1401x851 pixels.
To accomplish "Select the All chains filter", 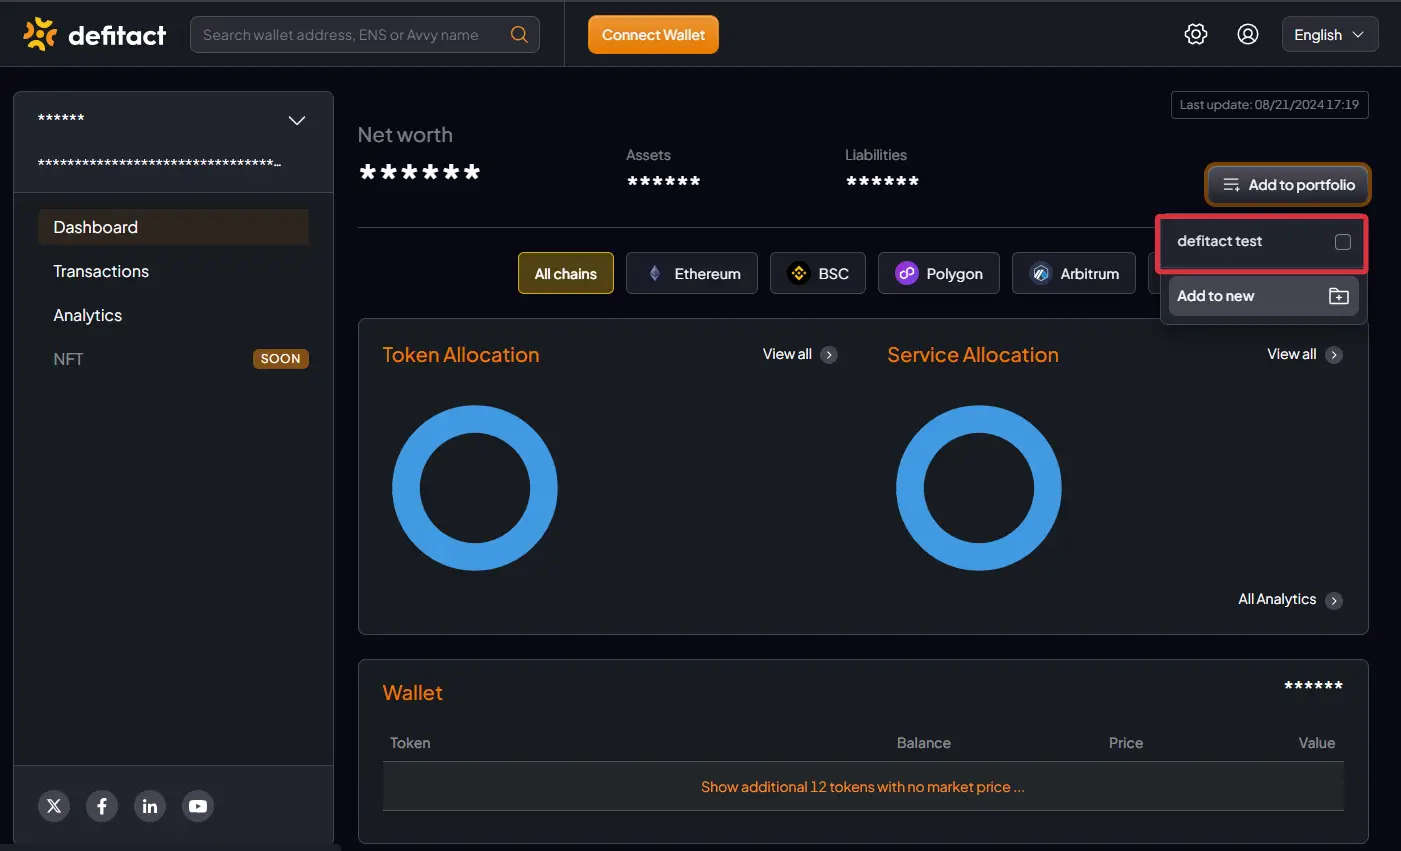I will pyautogui.click(x=565, y=274).
